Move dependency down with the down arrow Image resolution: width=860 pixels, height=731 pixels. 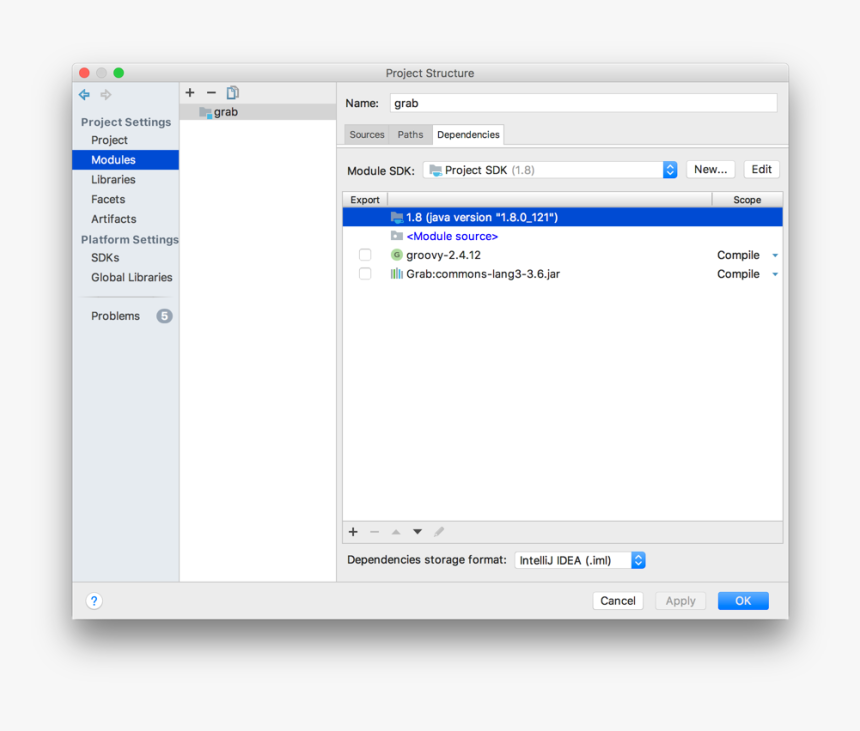(x=417, y=532)
